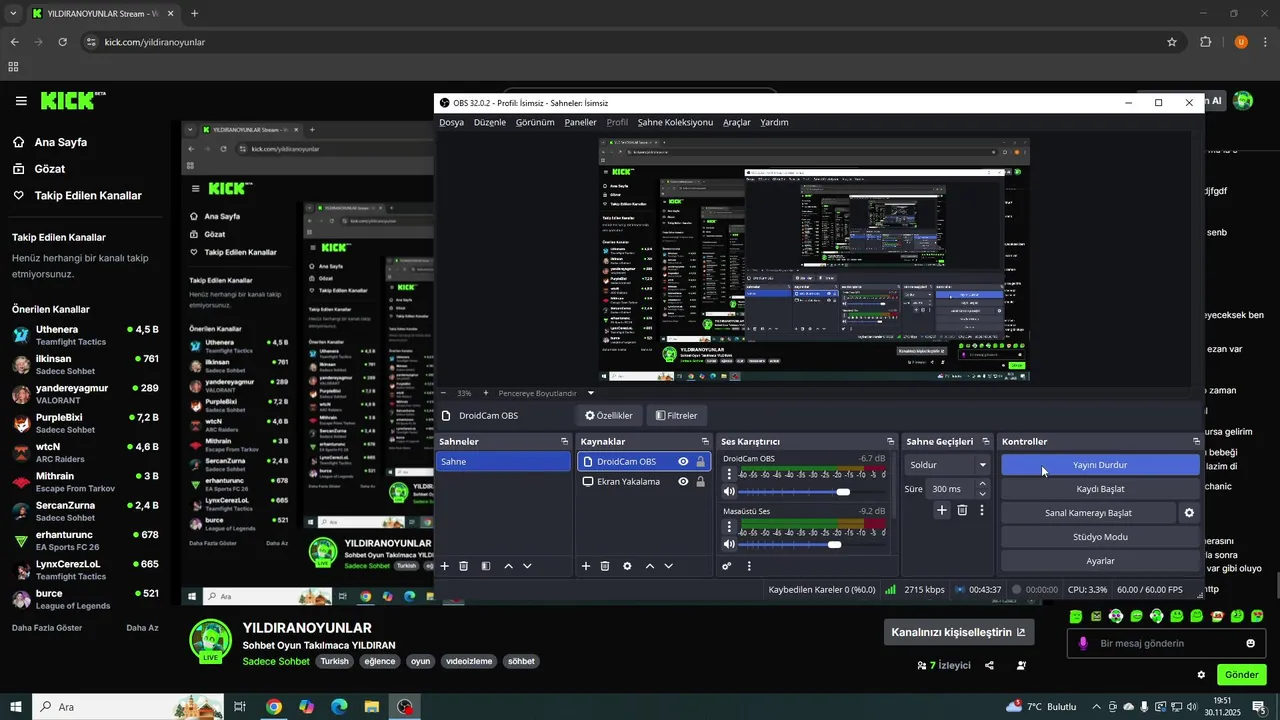Open Özellikler for selected source
The height and width of the screenshot is (720, 1280).
(x=609, y=415)
